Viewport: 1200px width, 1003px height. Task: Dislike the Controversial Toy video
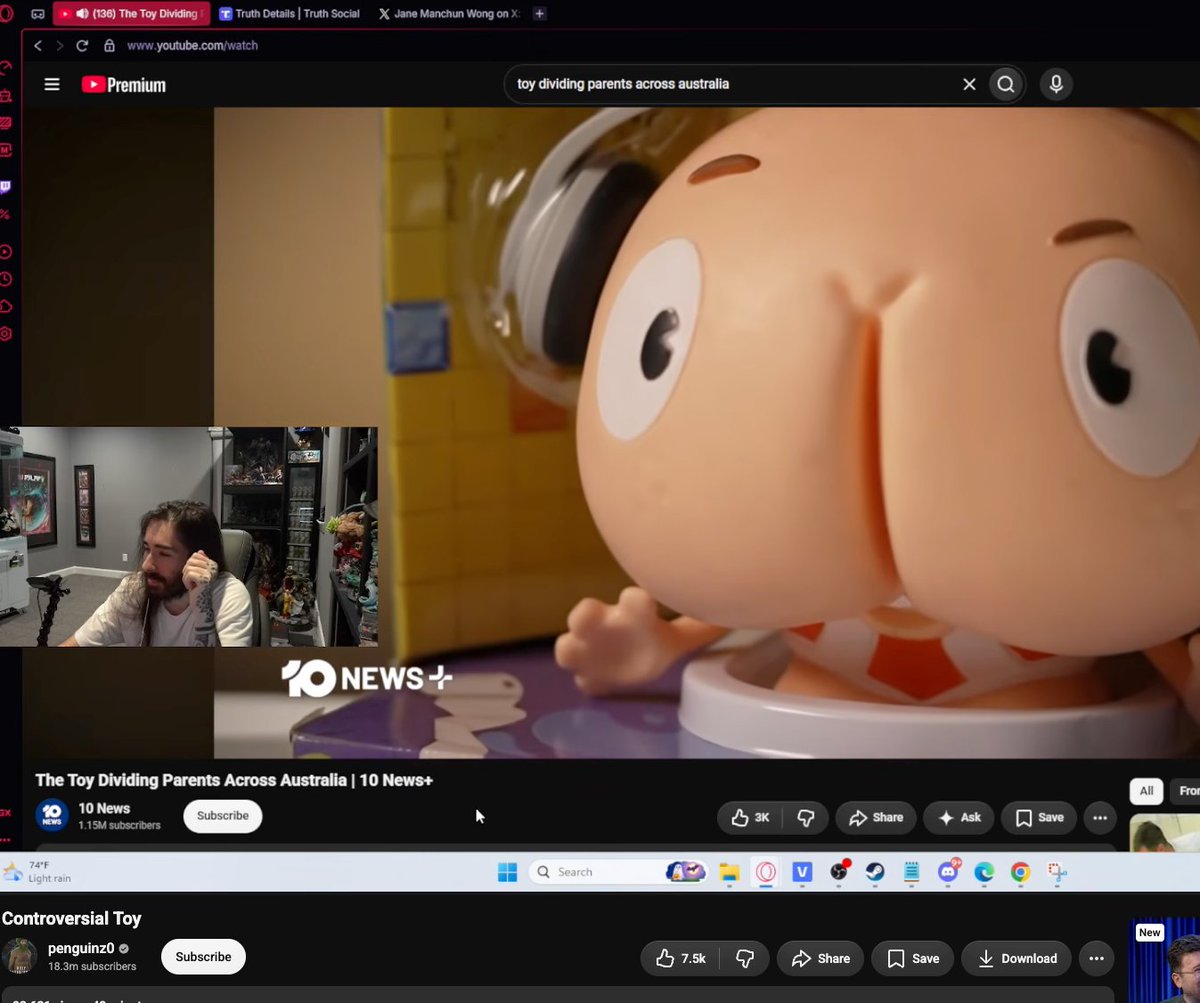[x=745, y=958]
